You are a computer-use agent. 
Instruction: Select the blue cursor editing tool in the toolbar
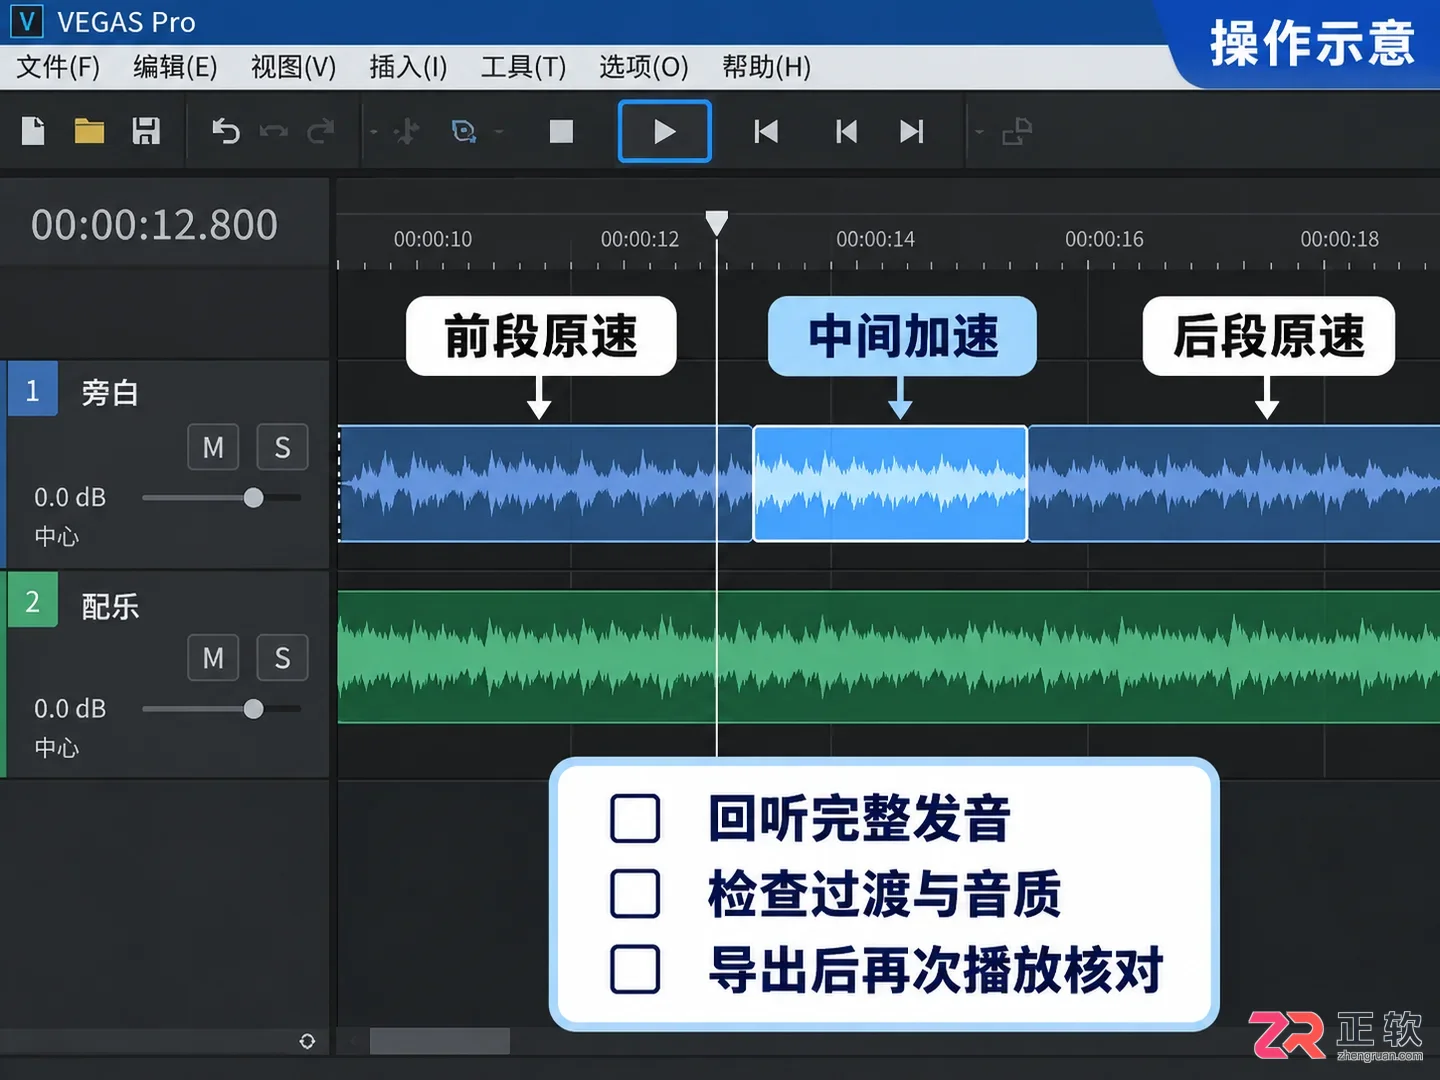point(464,131)
